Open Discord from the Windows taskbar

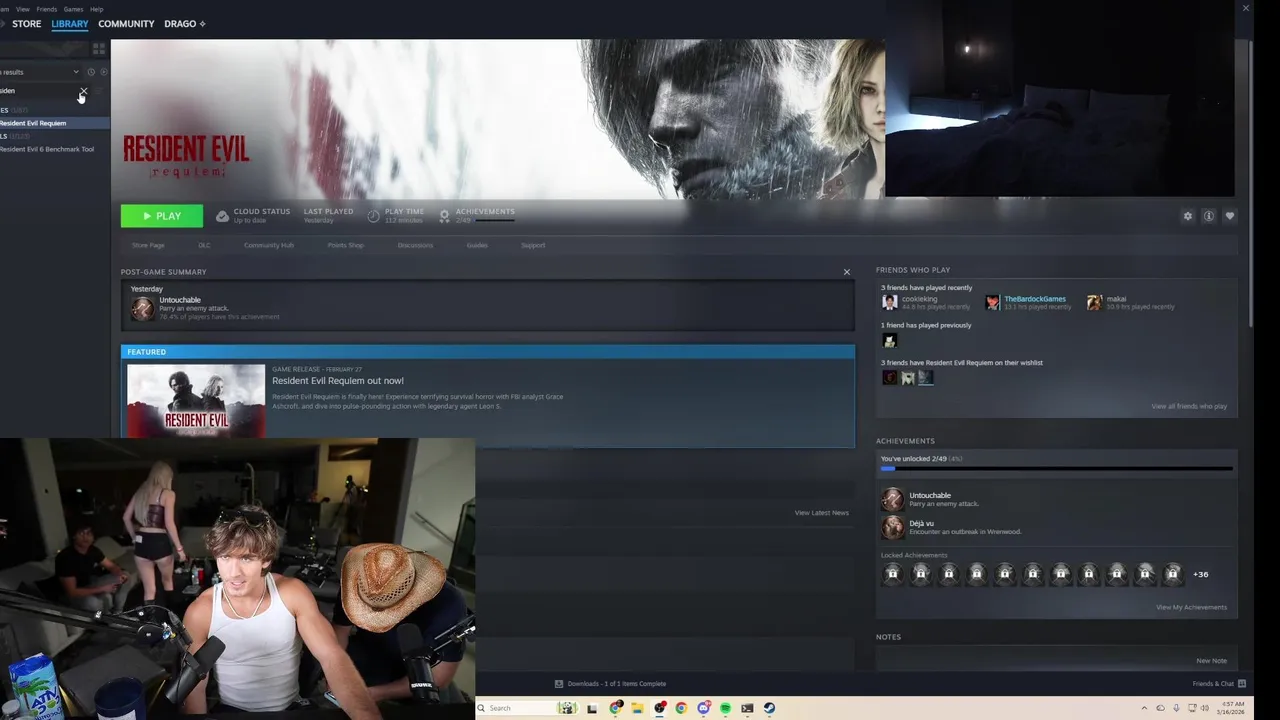[703, 708]
